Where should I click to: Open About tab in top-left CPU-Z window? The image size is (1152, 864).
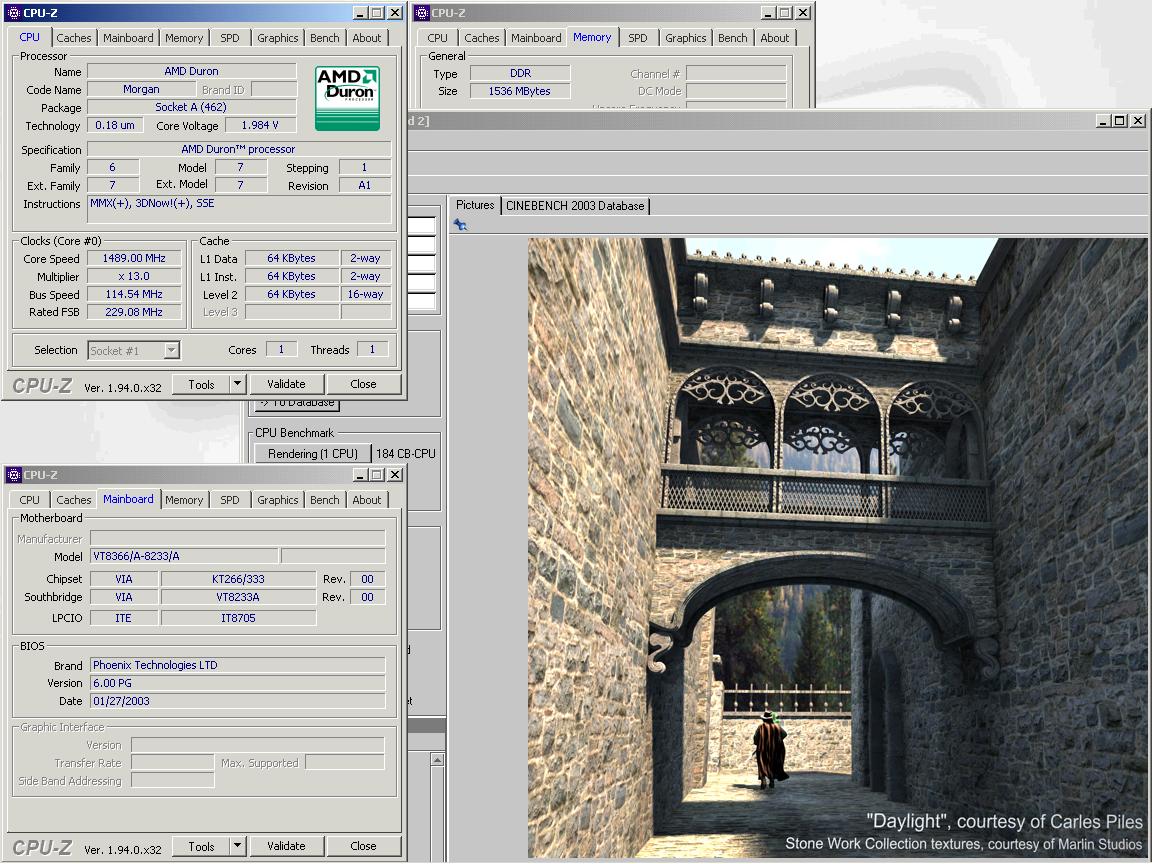coord(367,38)
